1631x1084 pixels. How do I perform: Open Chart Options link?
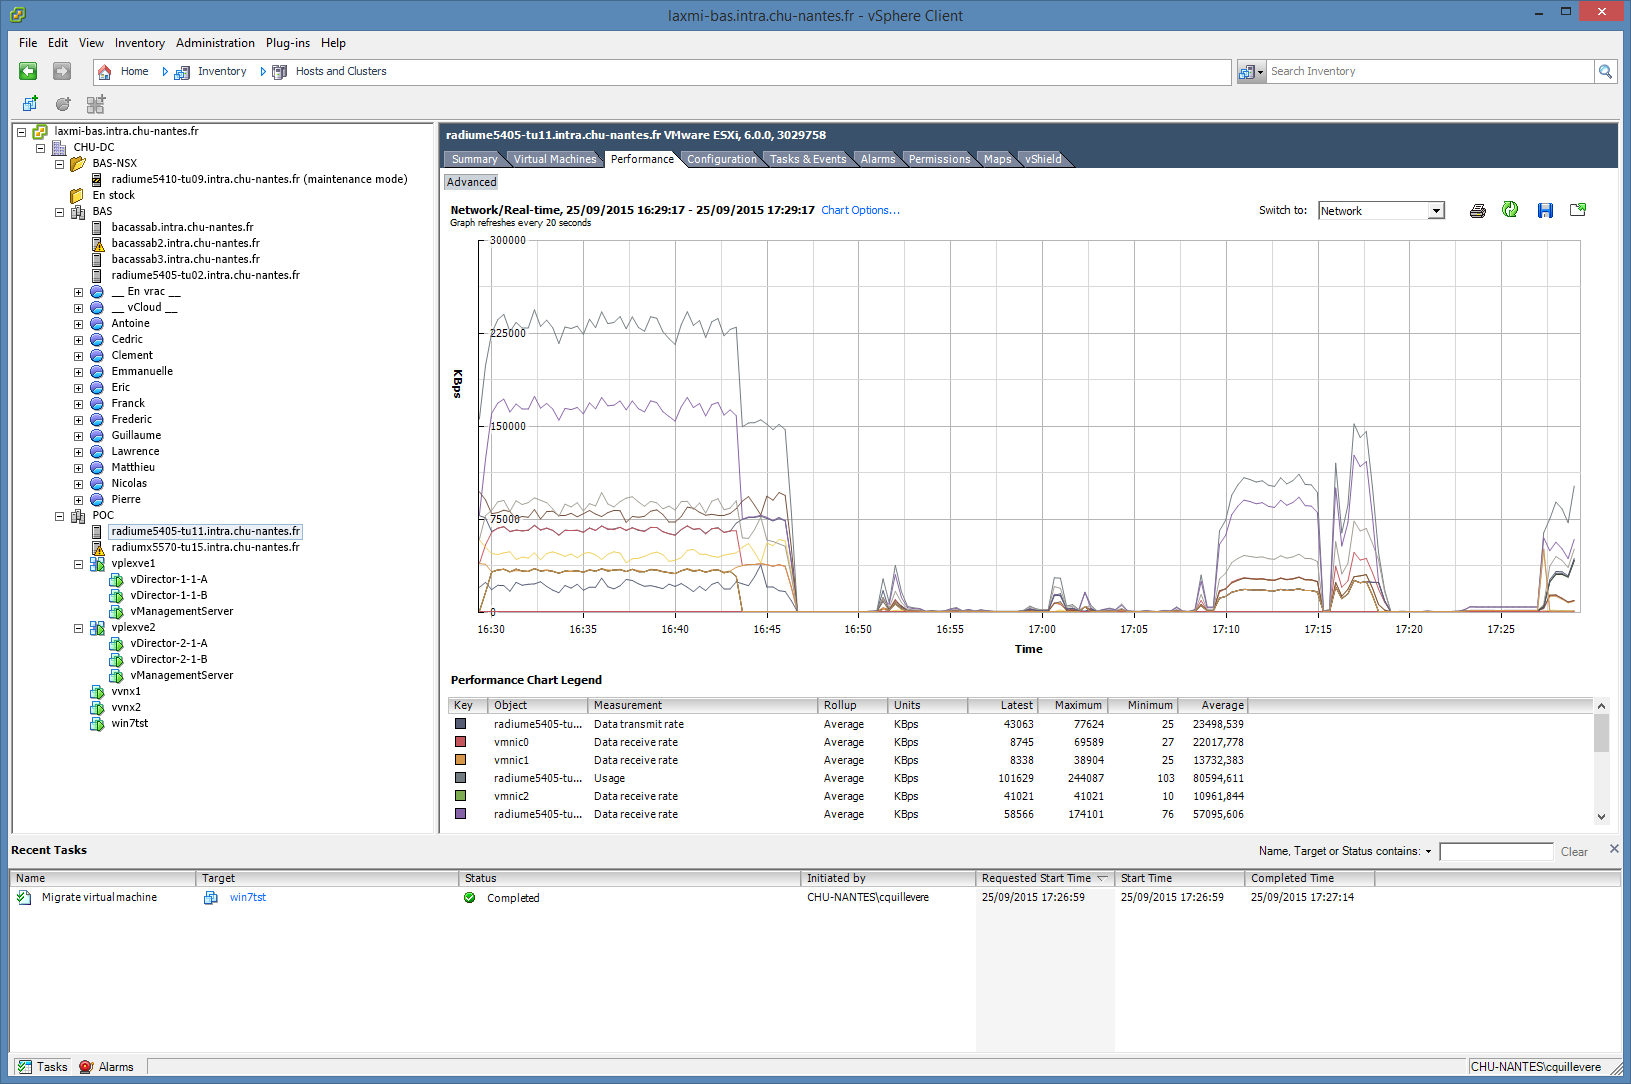coord(860,210)
